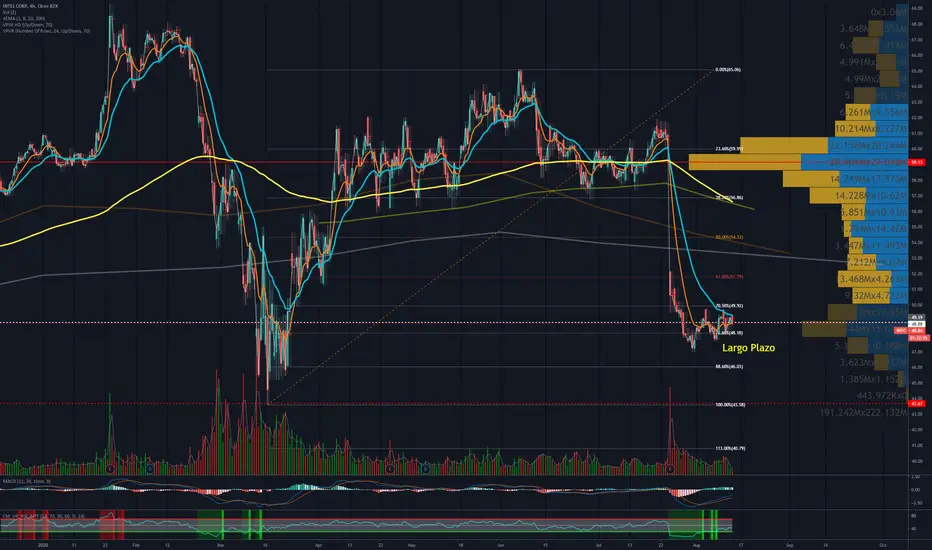Screen dimensions: 932x550
Task: Click the widest volume profile bar near 59
Action: tap(798, 162)
